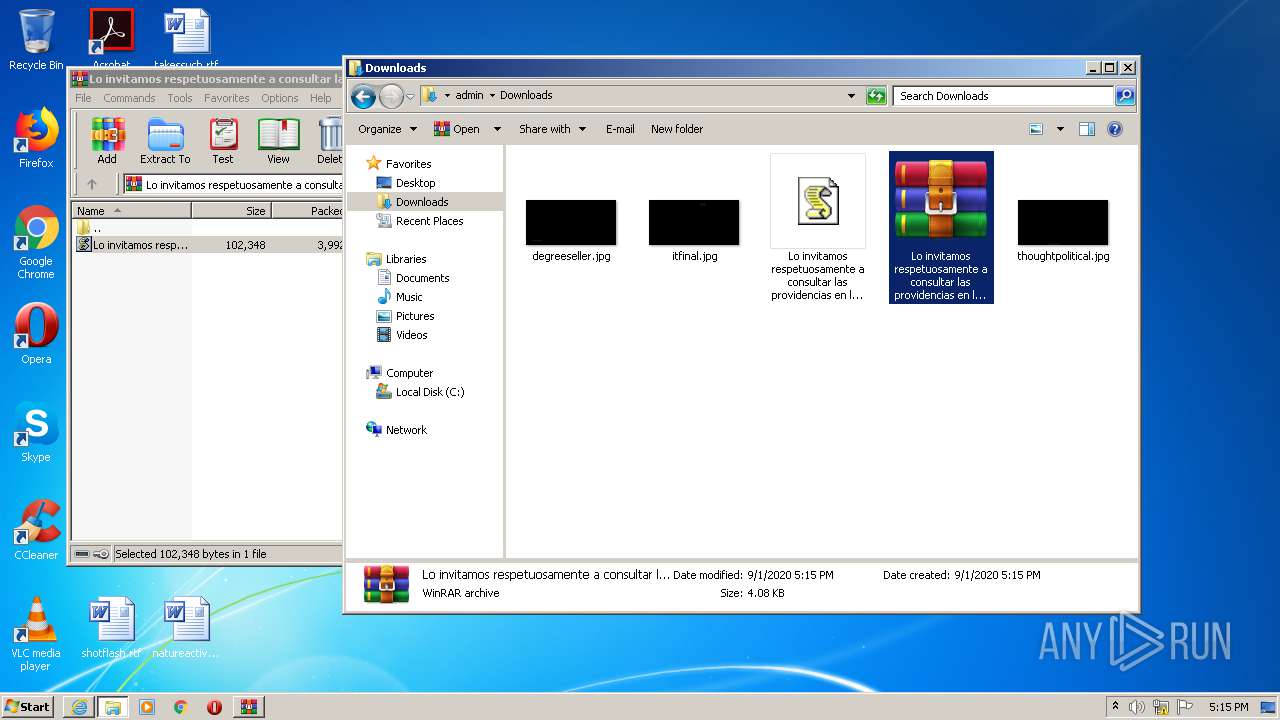This screenshot has height=720, width=1280.
Task: Open WinRAR Options menu
Action: tap(280, 98)
